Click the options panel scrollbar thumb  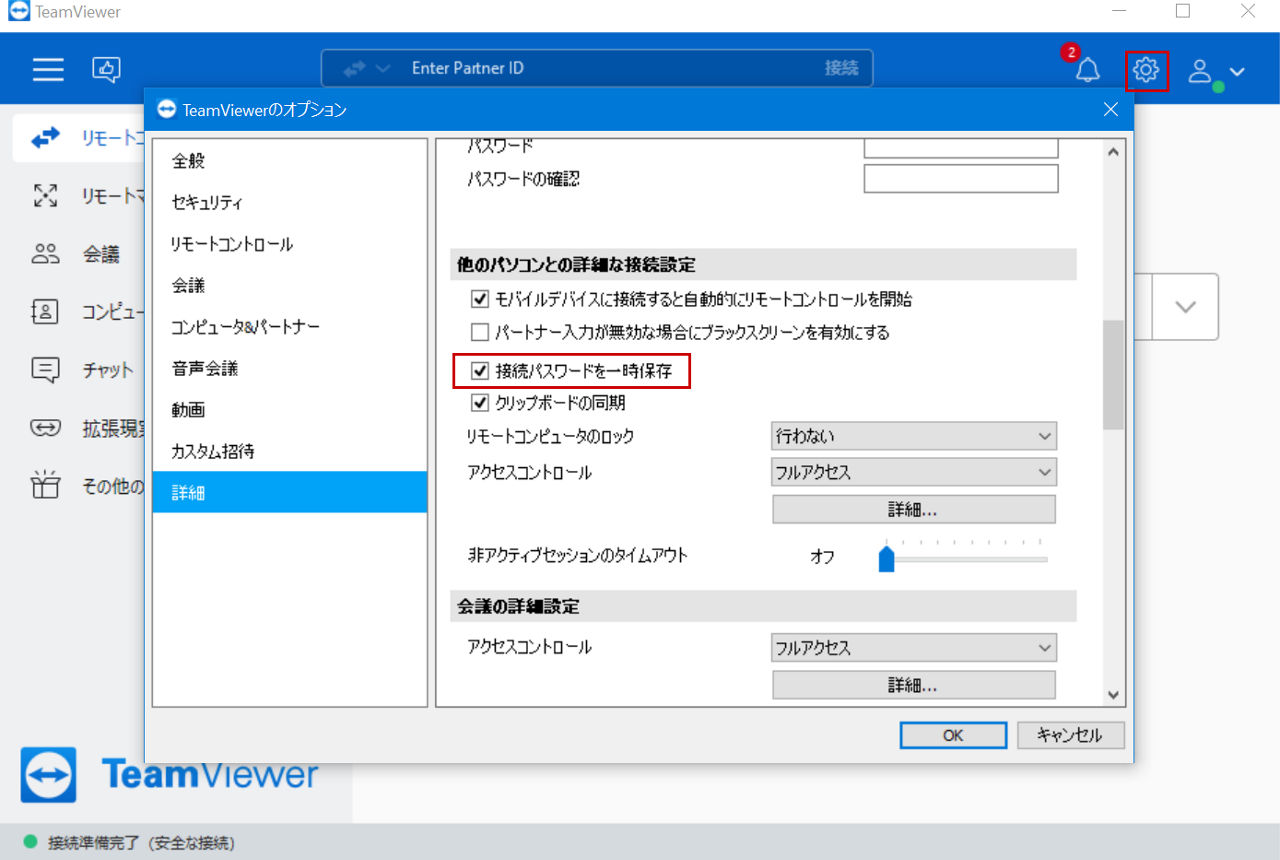pyautogui.click(x=1114, y=375)
